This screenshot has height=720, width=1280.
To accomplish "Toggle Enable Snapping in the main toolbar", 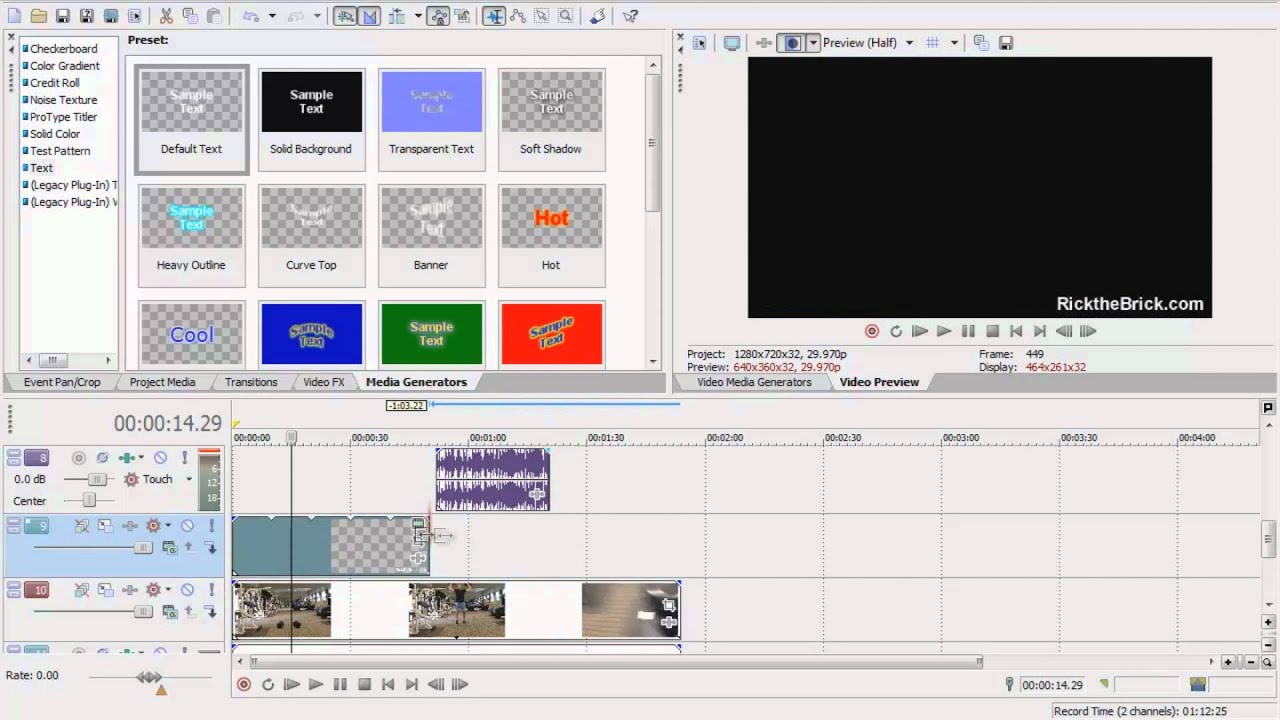I will [x=346, y=16].
